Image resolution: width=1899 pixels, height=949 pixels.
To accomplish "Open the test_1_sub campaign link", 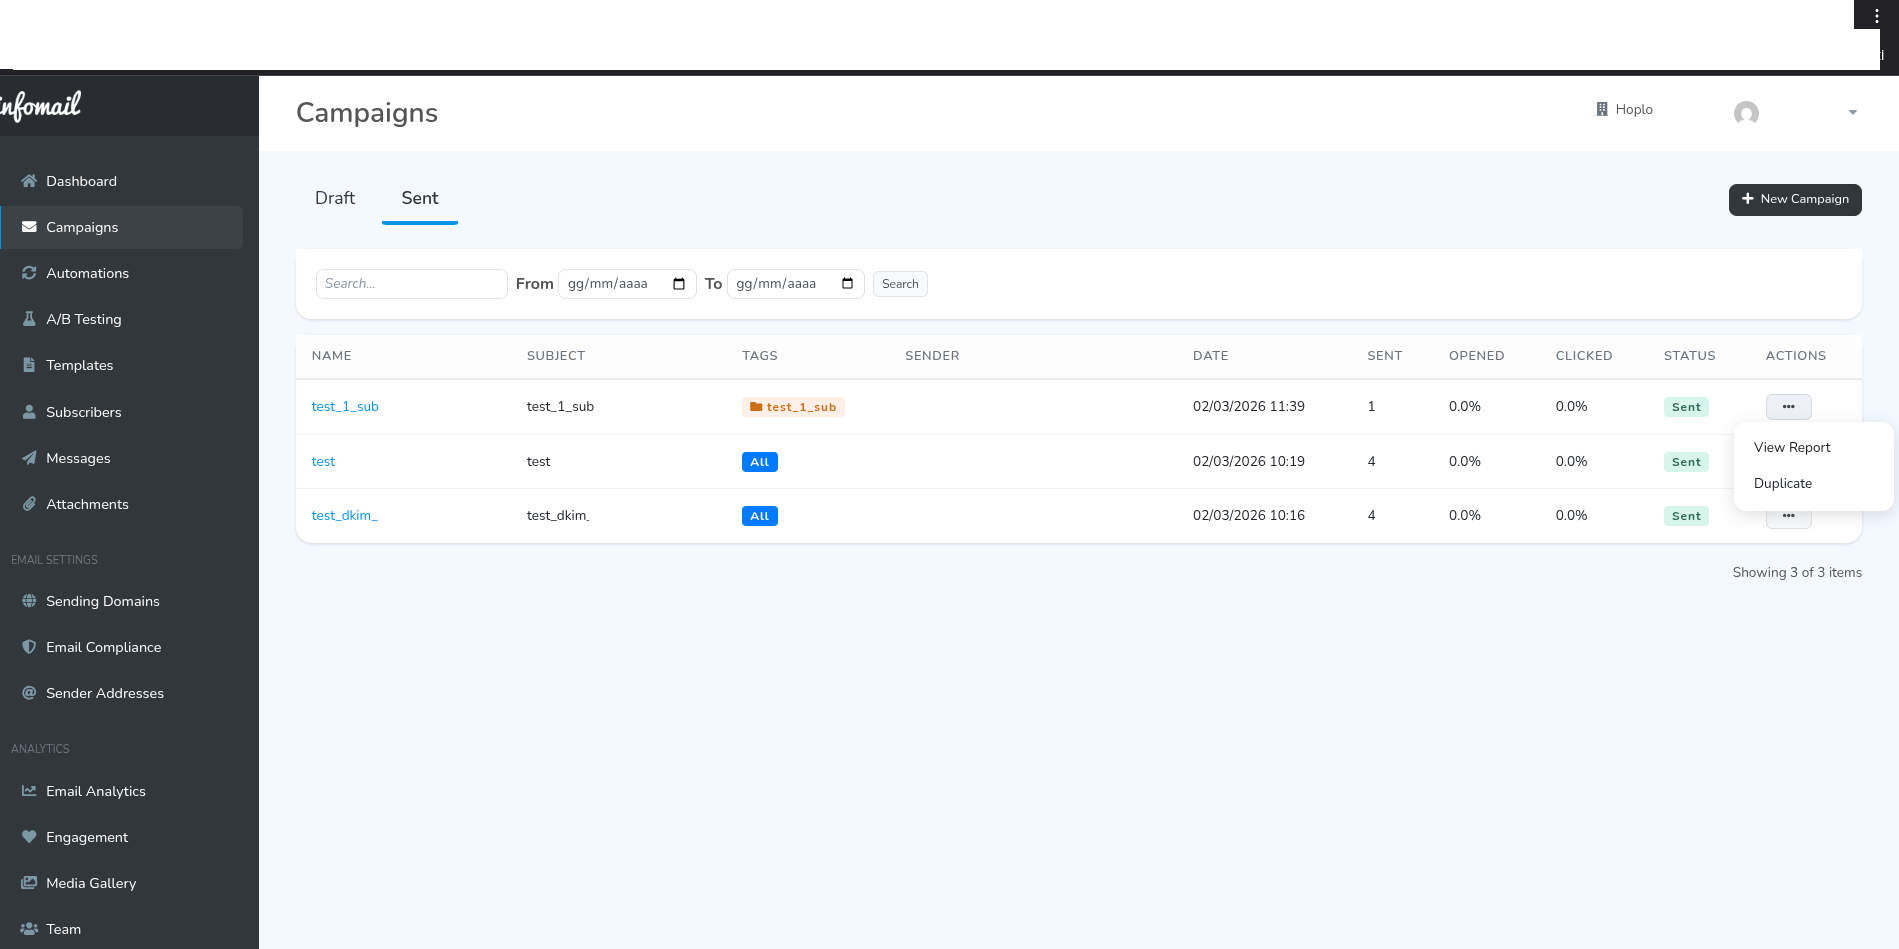I will 345,407.
